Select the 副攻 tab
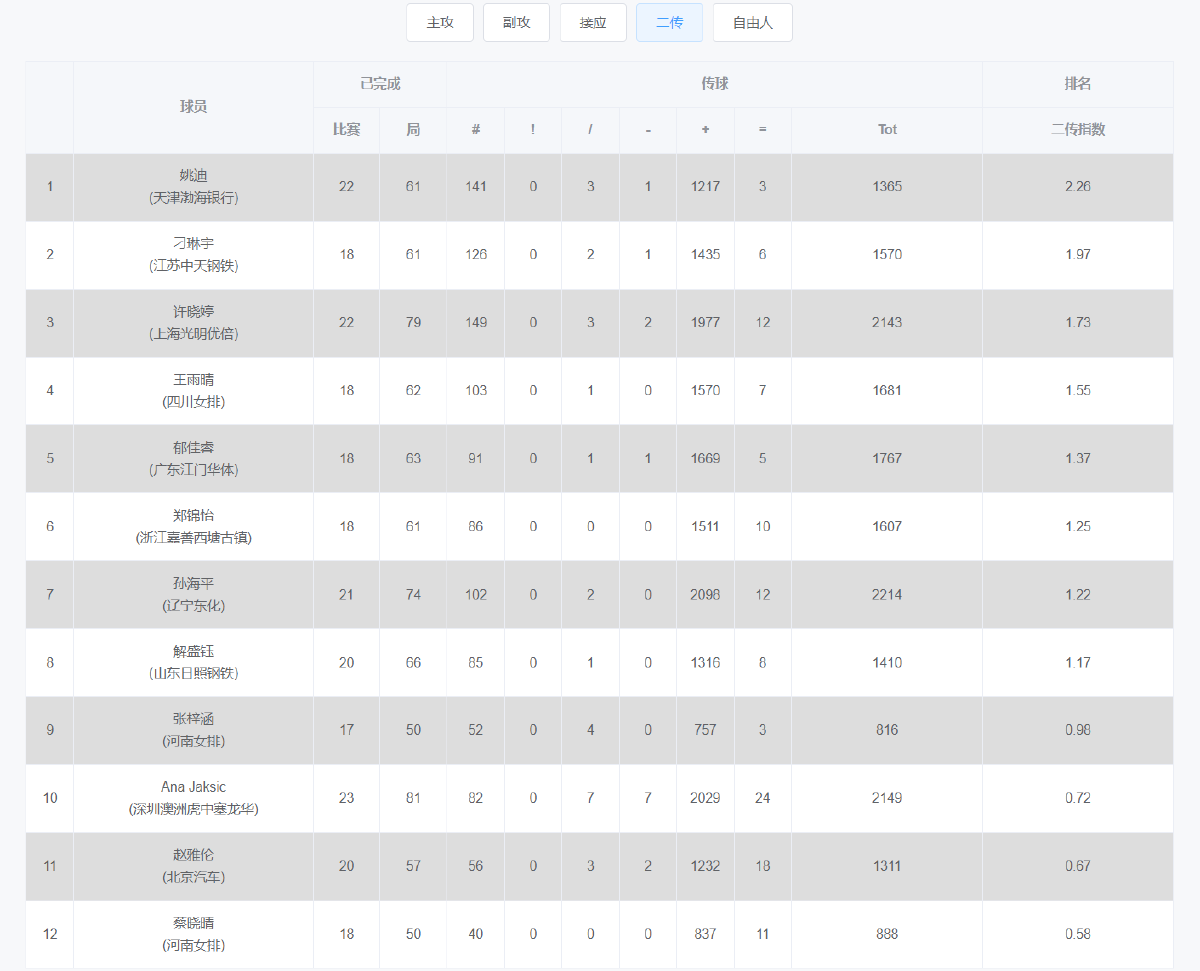The image size is (1200, 971). tap(516, 22)
